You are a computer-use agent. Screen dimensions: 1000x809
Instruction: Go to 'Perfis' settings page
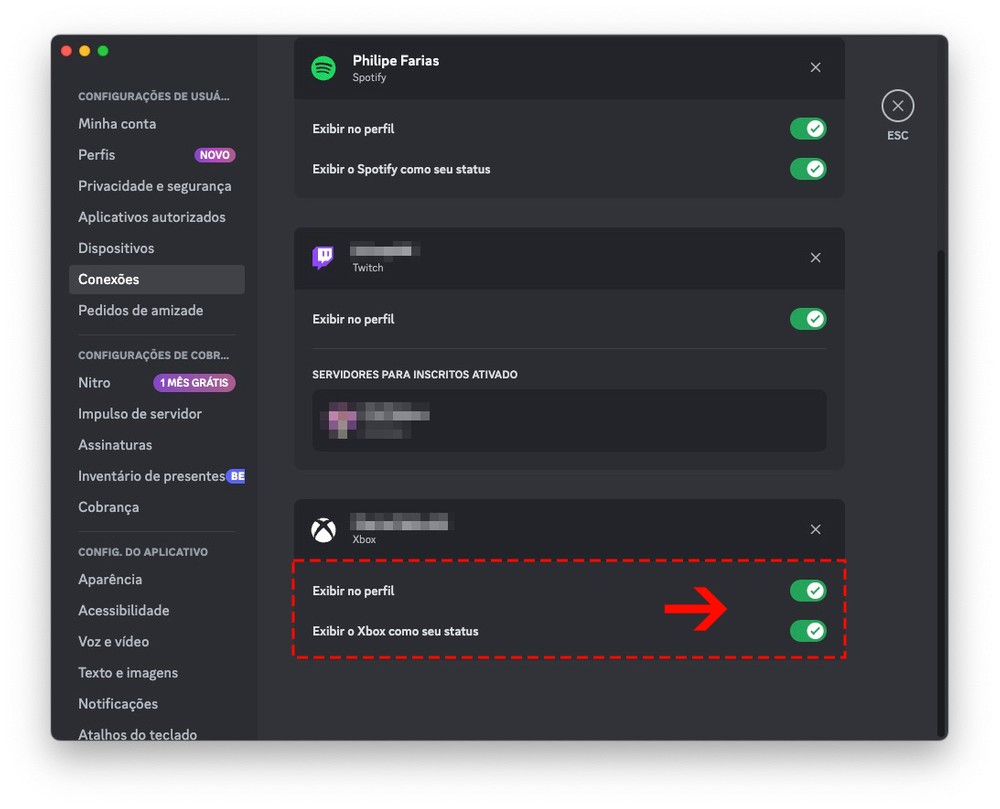pyautogui.click(x=97, y=155)
